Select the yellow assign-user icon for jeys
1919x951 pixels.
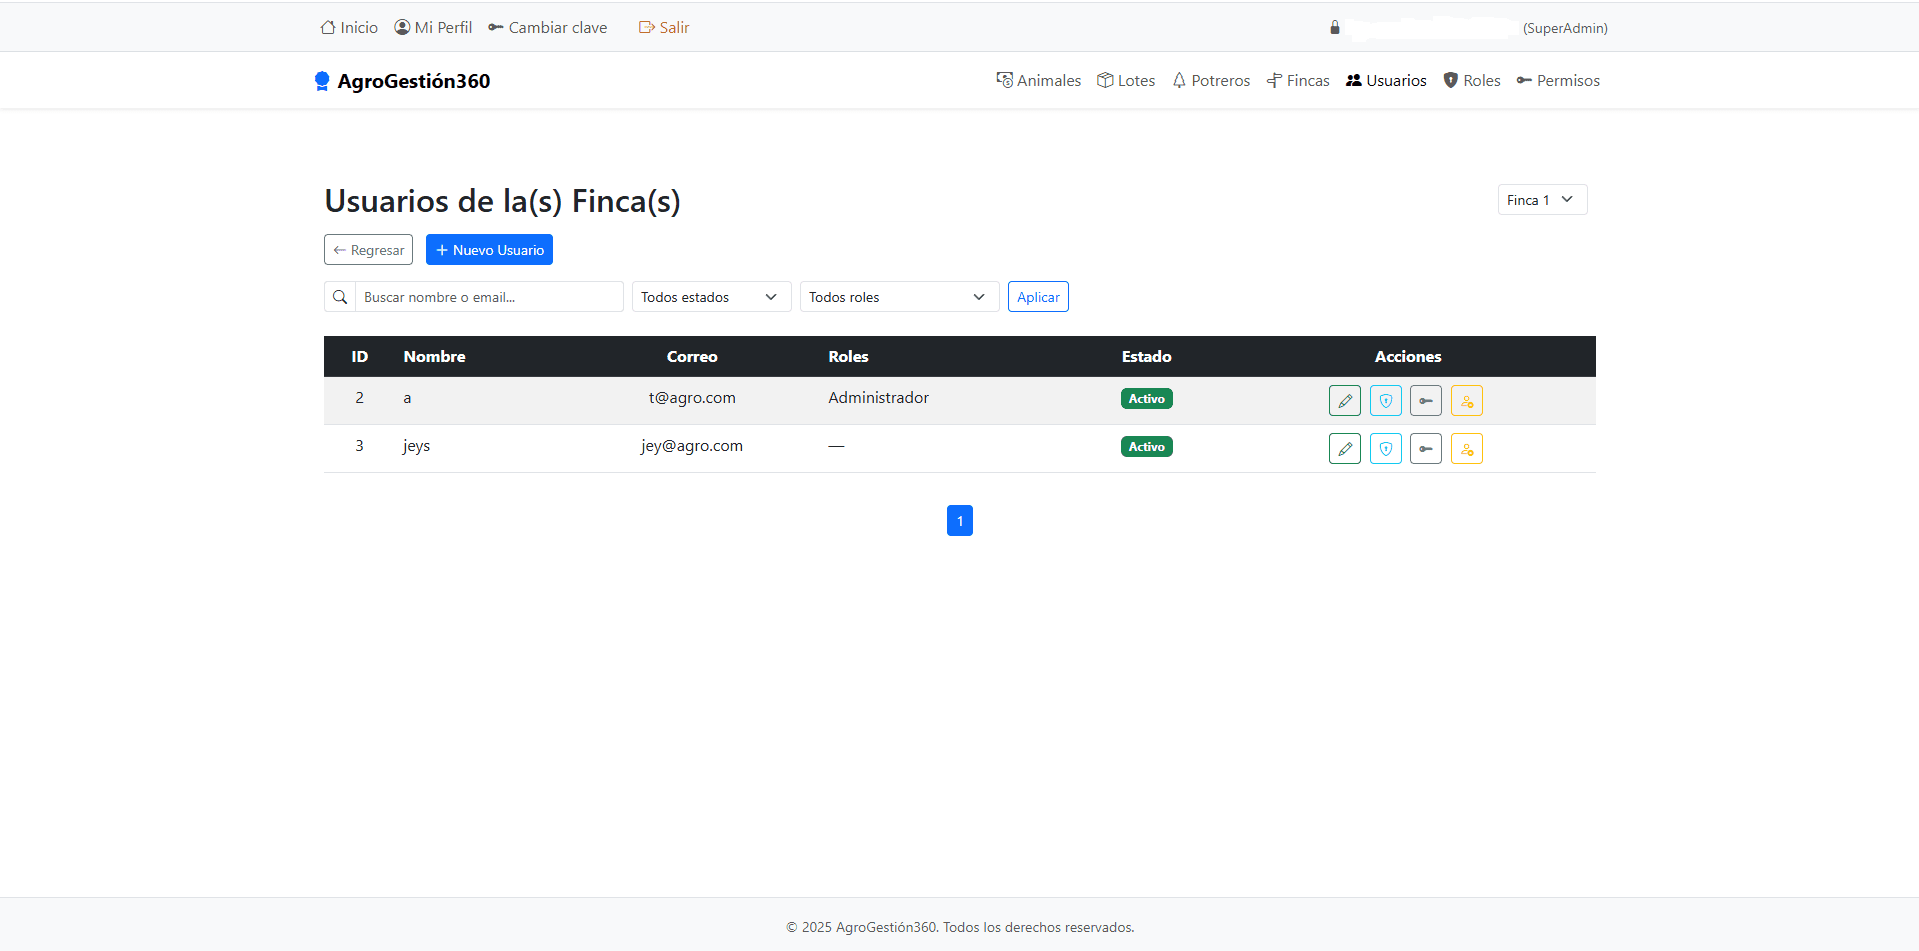click(x=1466, y=448)
